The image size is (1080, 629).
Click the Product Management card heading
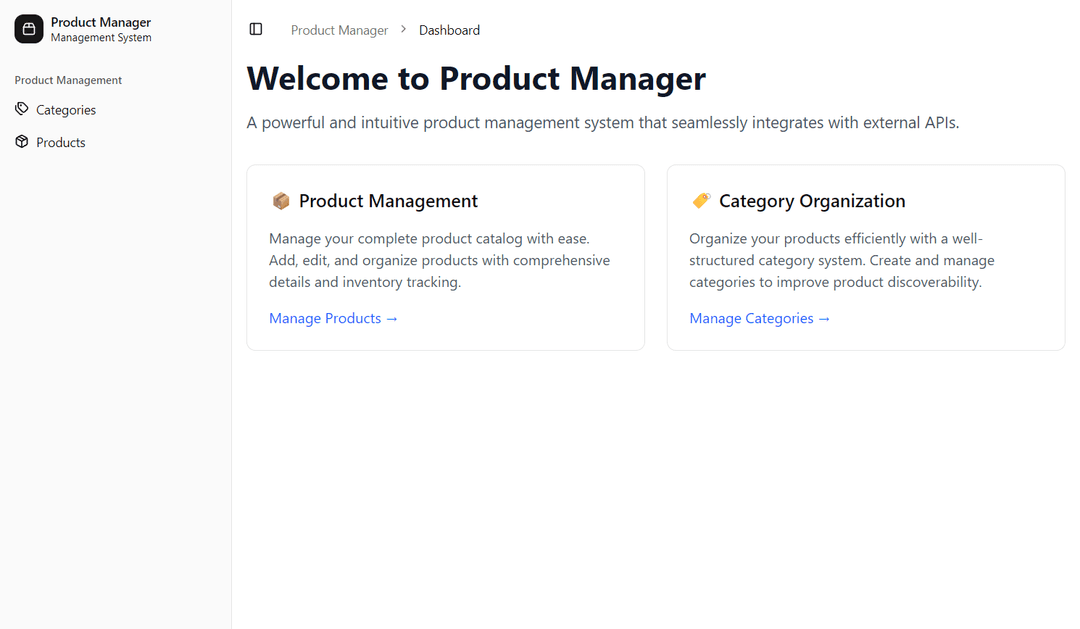click(388, 201)
